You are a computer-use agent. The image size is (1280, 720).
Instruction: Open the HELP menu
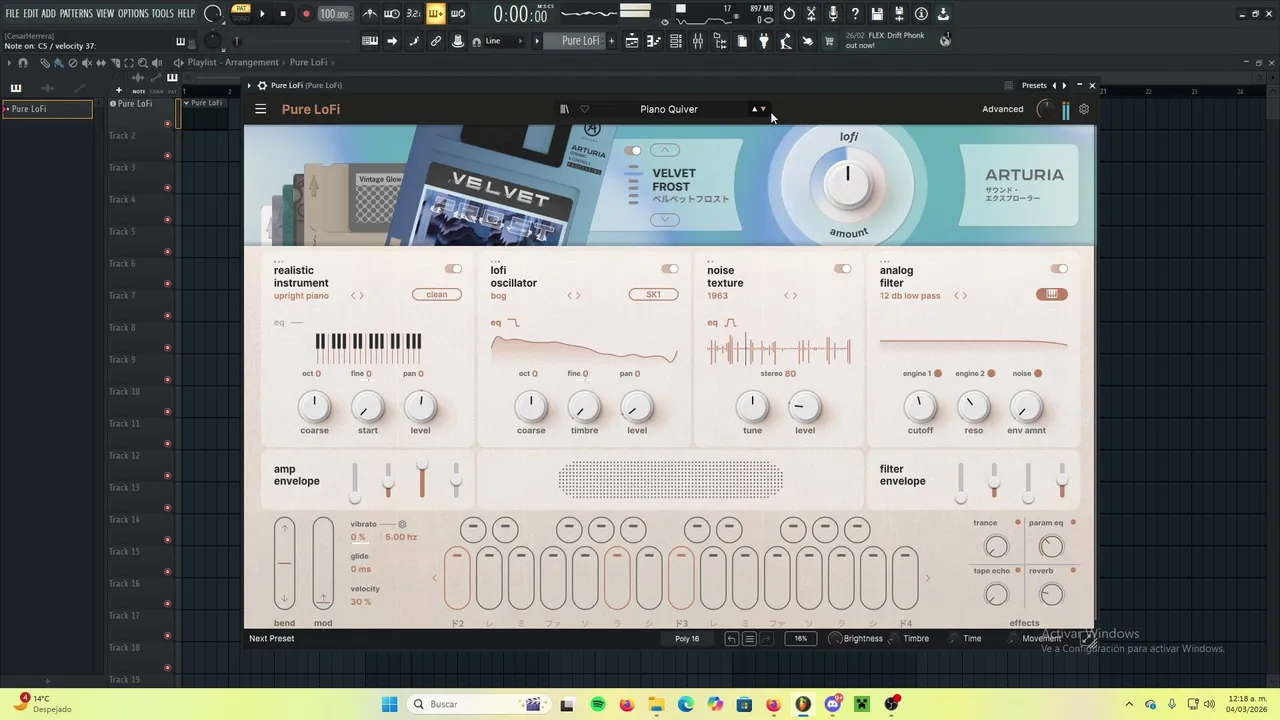point(187,14)
